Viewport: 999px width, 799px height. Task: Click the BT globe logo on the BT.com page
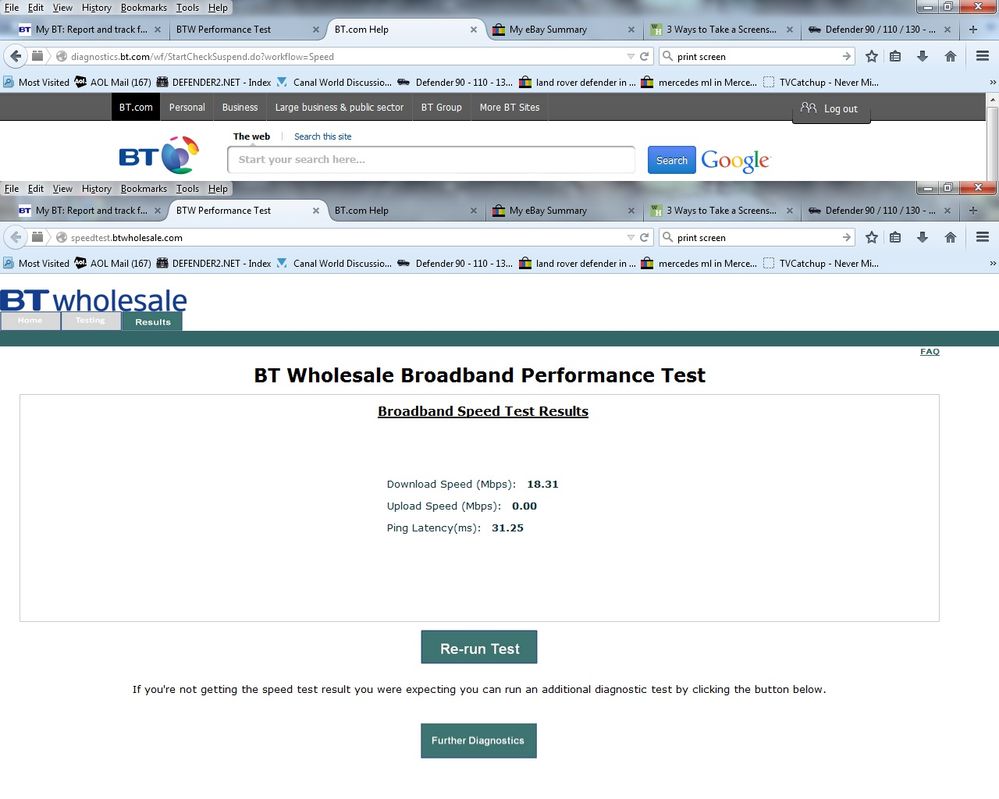[x=159, y=155]
